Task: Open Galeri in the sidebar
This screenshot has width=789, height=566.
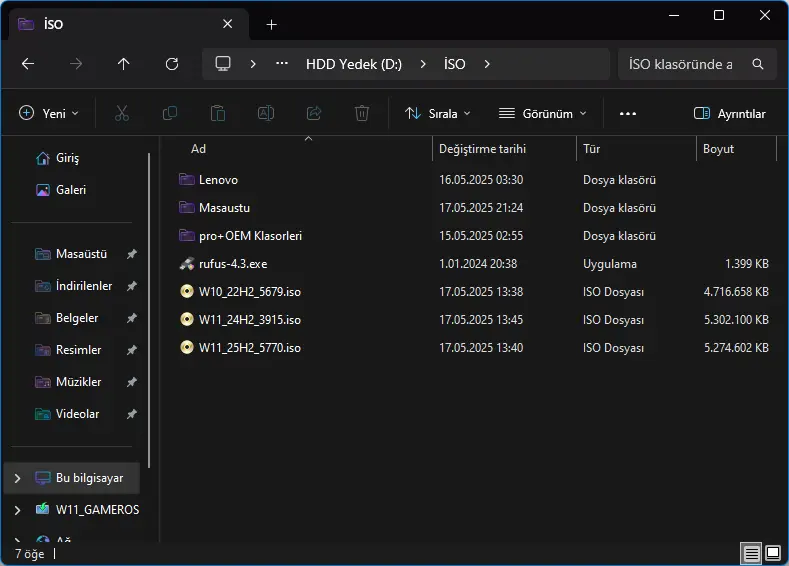Action: tap(61, 190)
